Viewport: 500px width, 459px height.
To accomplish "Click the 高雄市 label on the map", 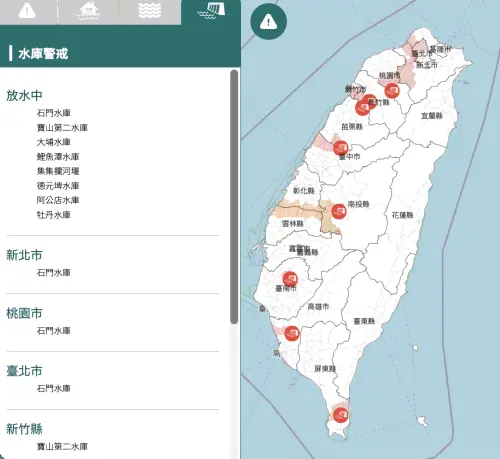I will [x=318, y=307].
